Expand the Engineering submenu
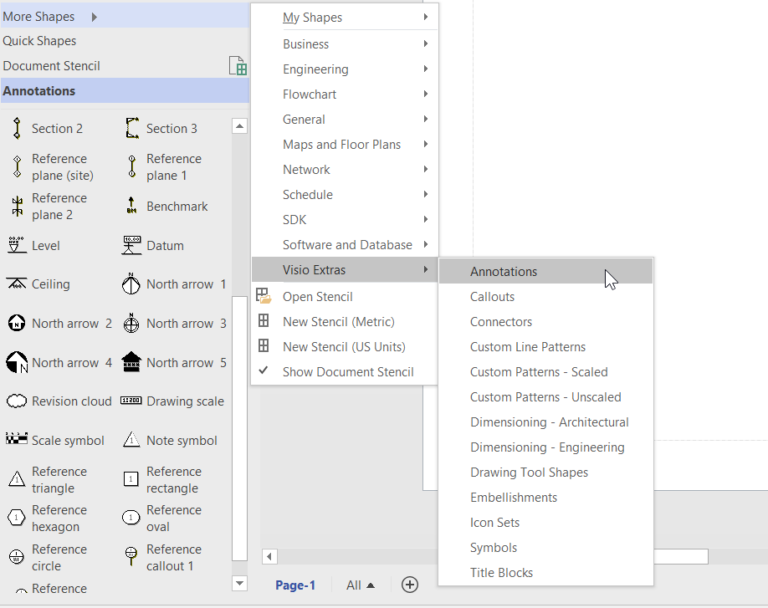Image resolution: width=768 pixels, height=608 pixels. [345, 69]
